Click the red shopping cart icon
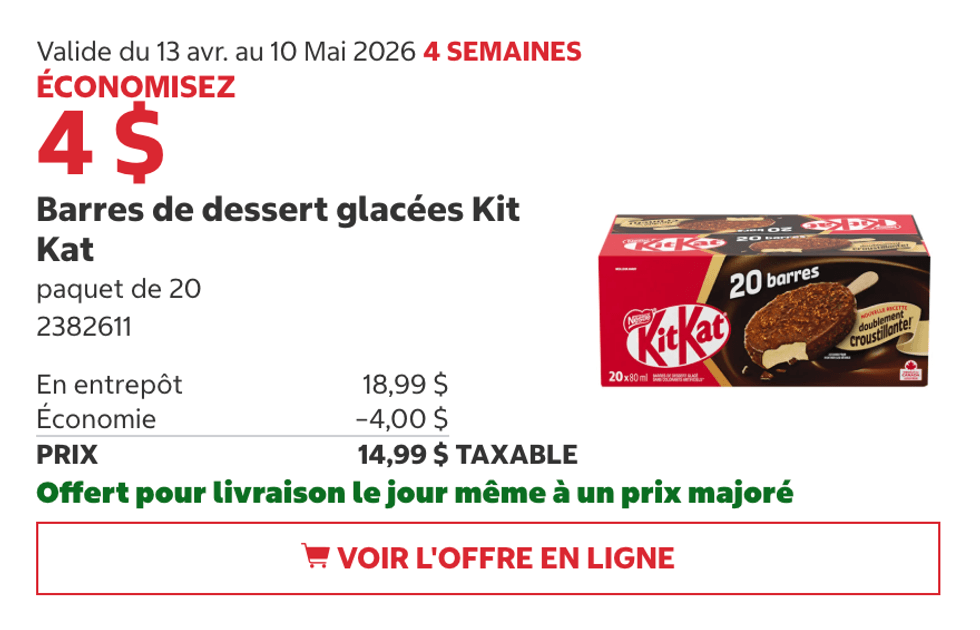980x630 pixels. click(316, 555)
